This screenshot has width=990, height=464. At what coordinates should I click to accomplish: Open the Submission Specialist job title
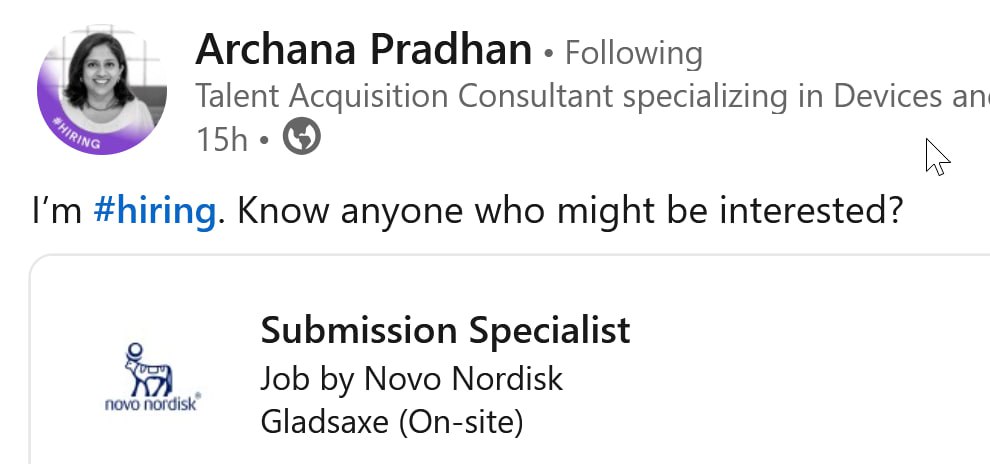tap(445, 330)
